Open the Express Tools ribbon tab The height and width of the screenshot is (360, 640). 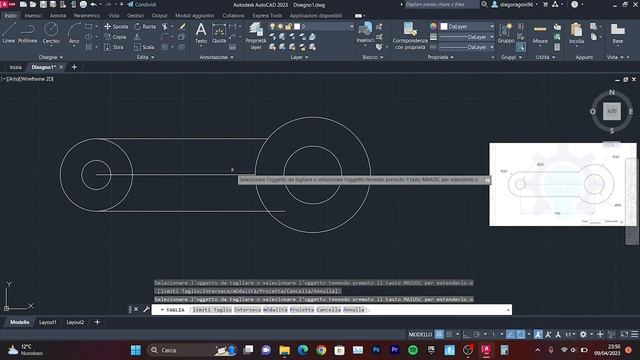pyautogui.click(x=267, y=16)
